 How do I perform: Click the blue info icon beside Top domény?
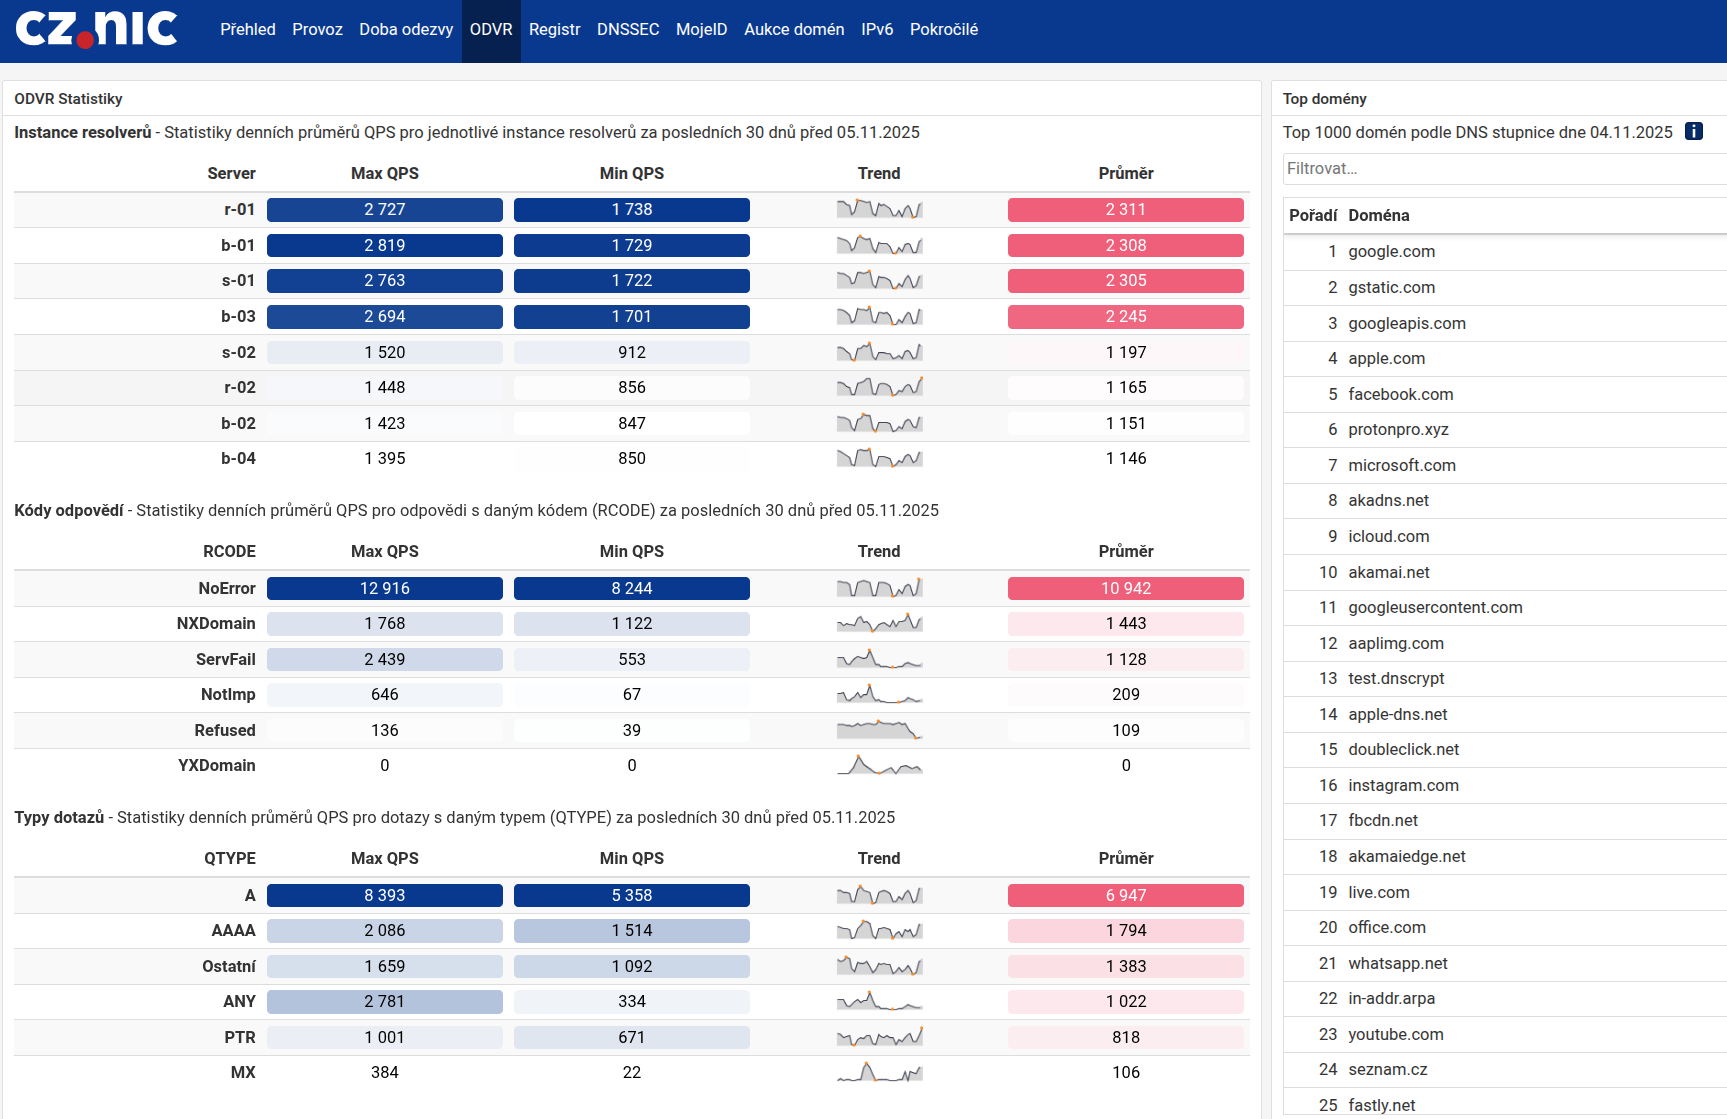(x=1694, y=132)
